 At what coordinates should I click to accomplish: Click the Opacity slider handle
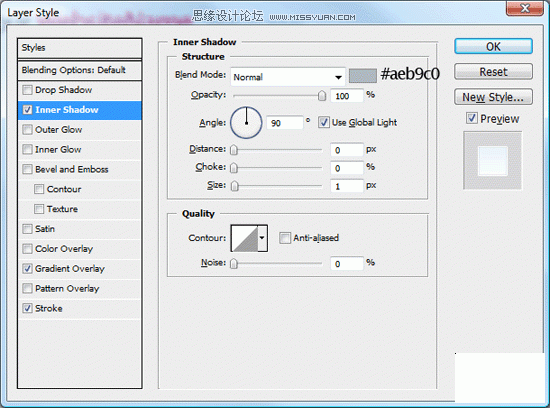[322, 96]
